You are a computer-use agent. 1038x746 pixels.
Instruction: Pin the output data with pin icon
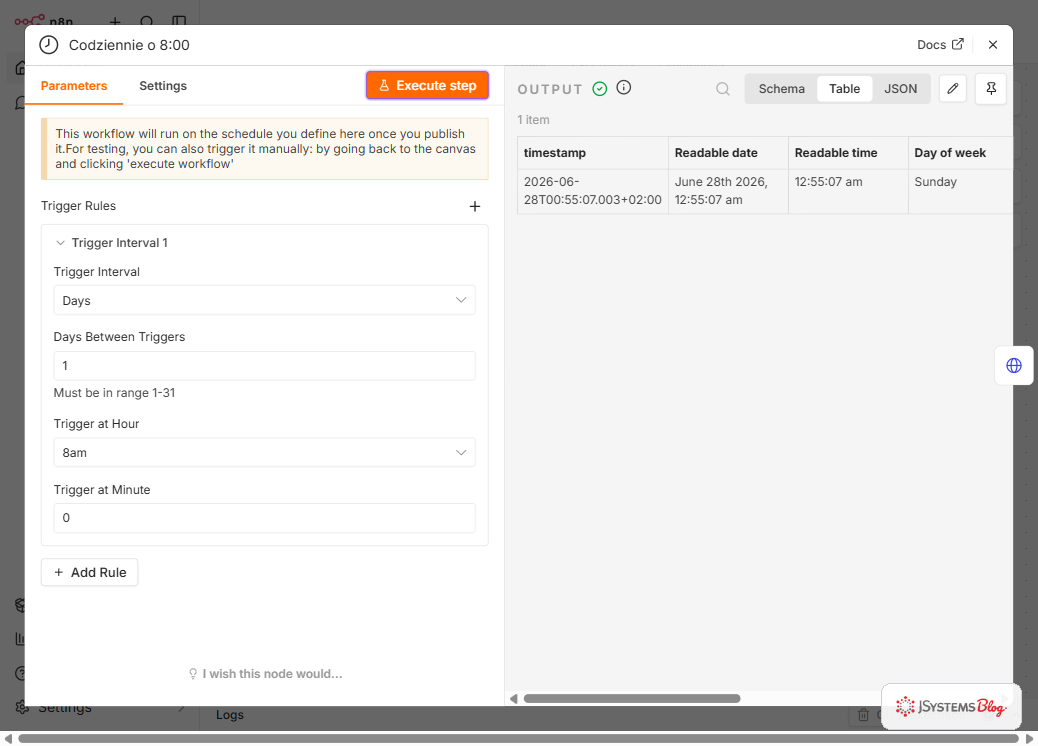990,89
